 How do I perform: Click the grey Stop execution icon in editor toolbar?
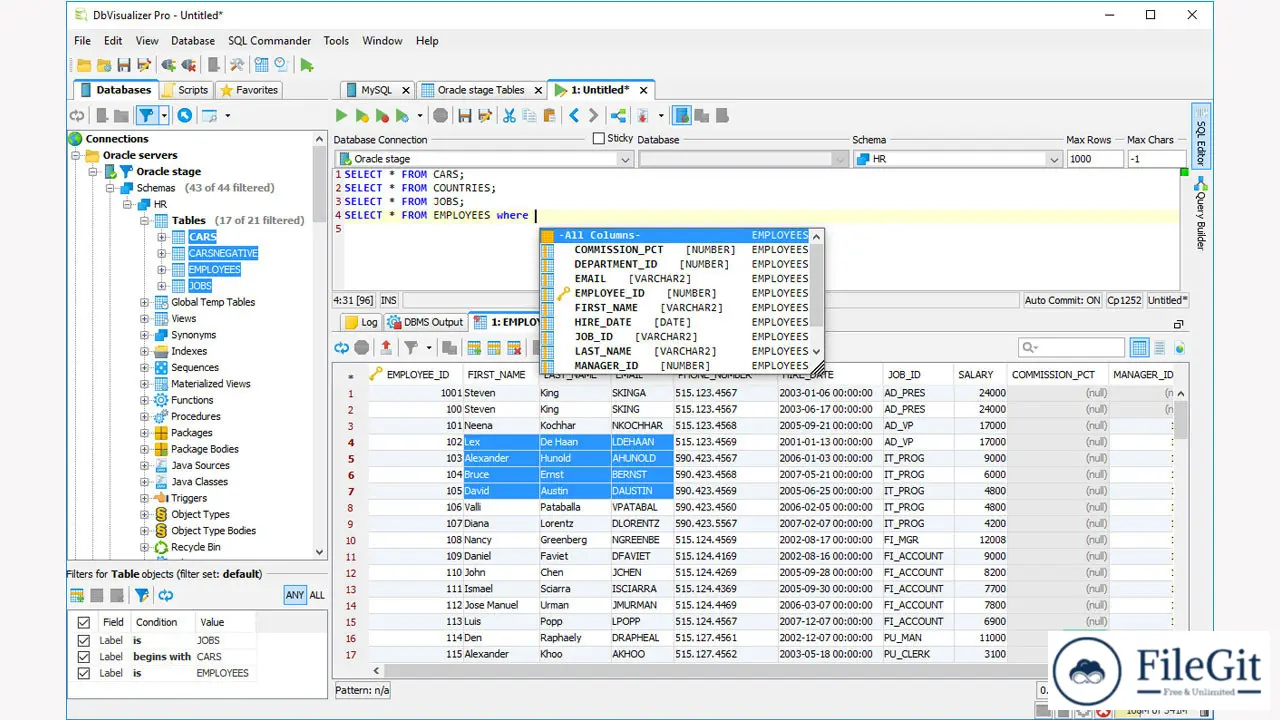click(x=443, y=116)
